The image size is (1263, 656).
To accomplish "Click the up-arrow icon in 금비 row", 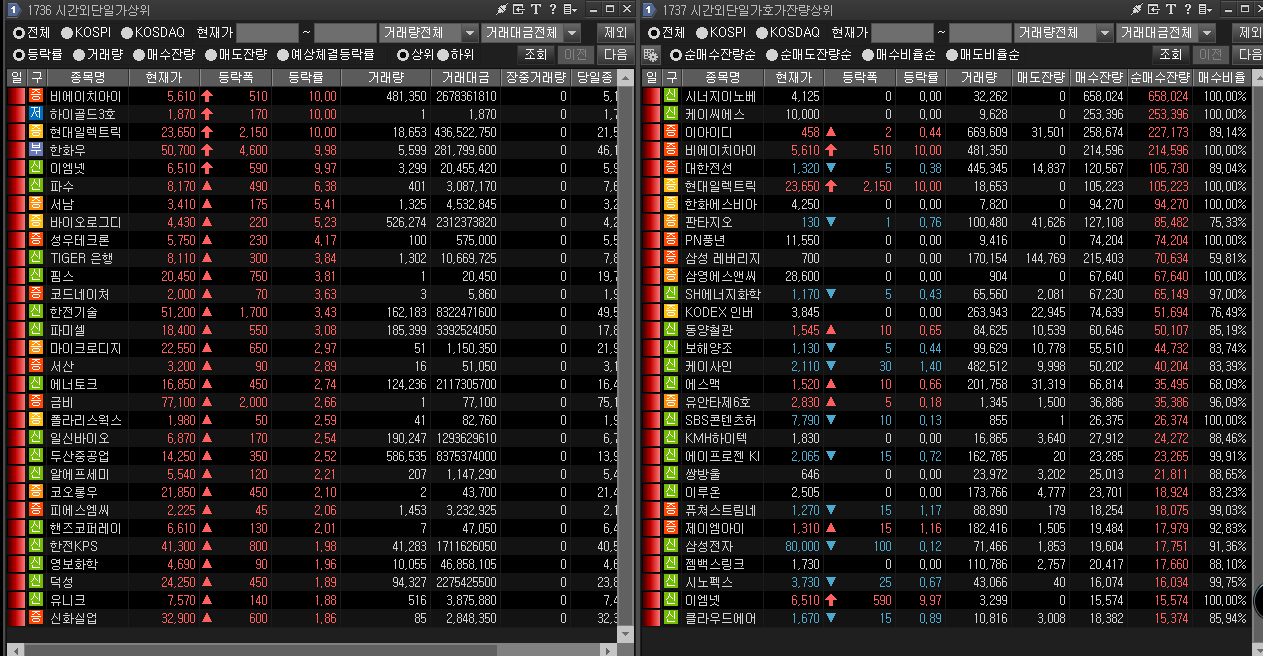I will (208, 402).
